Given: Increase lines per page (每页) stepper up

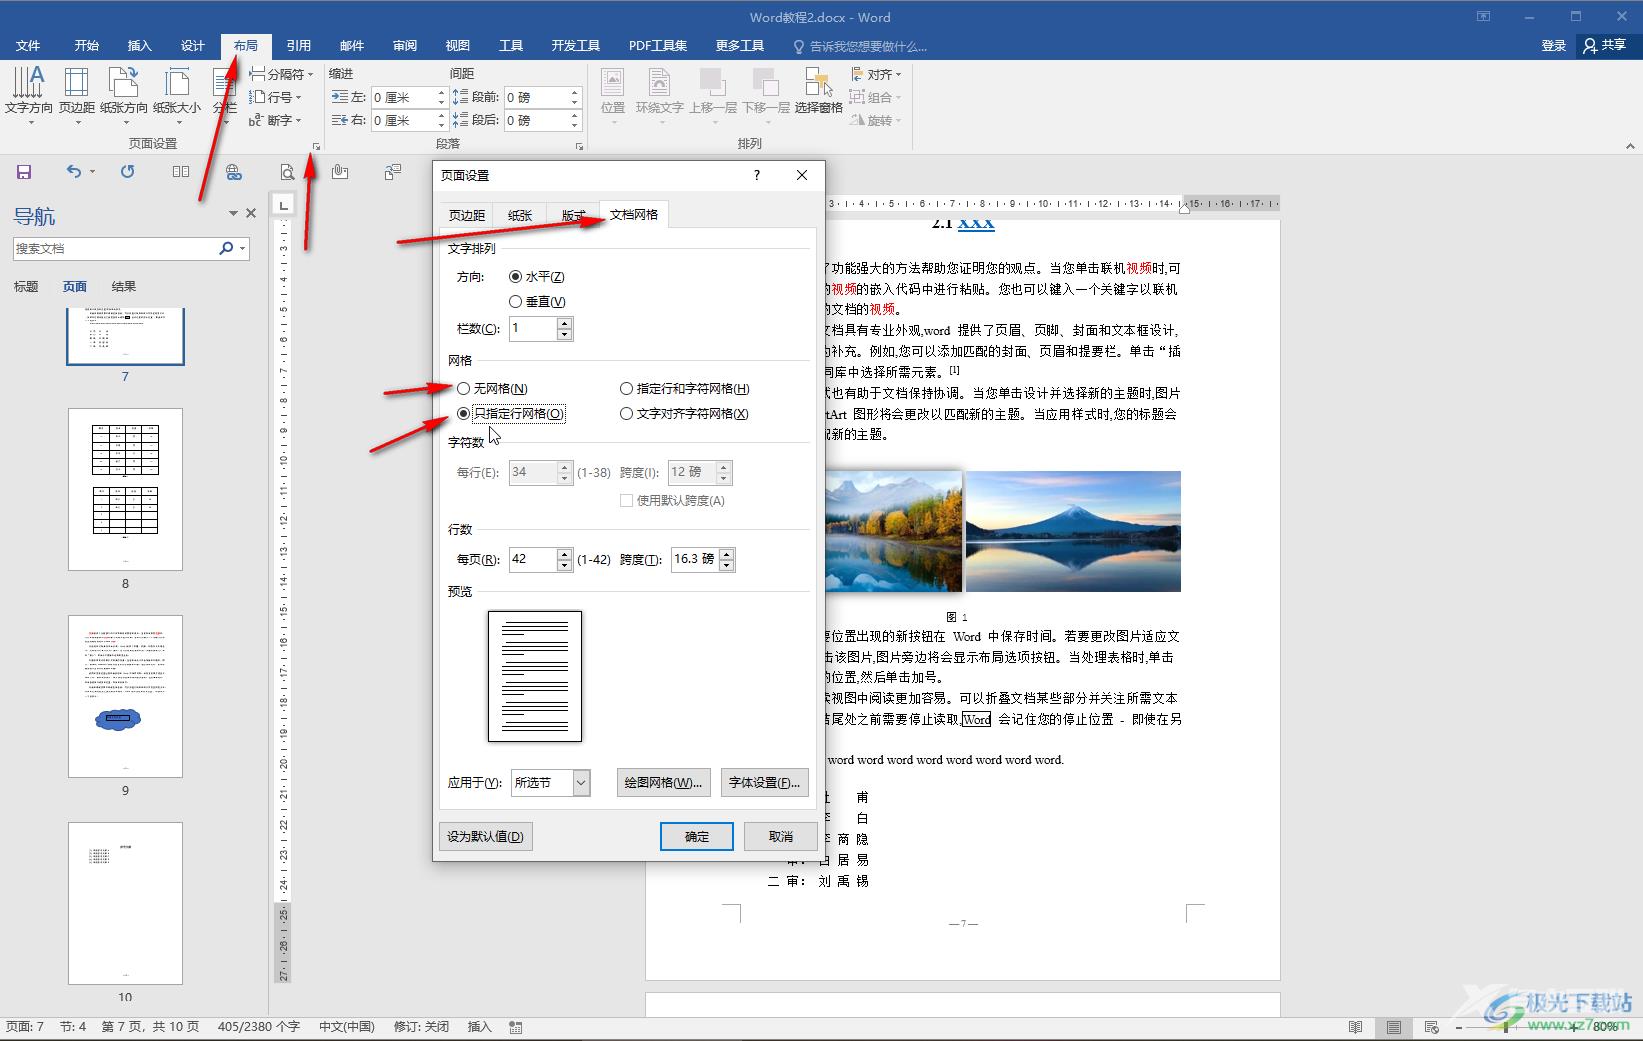Looking at the screenshot, I should (x=564, y=554).
